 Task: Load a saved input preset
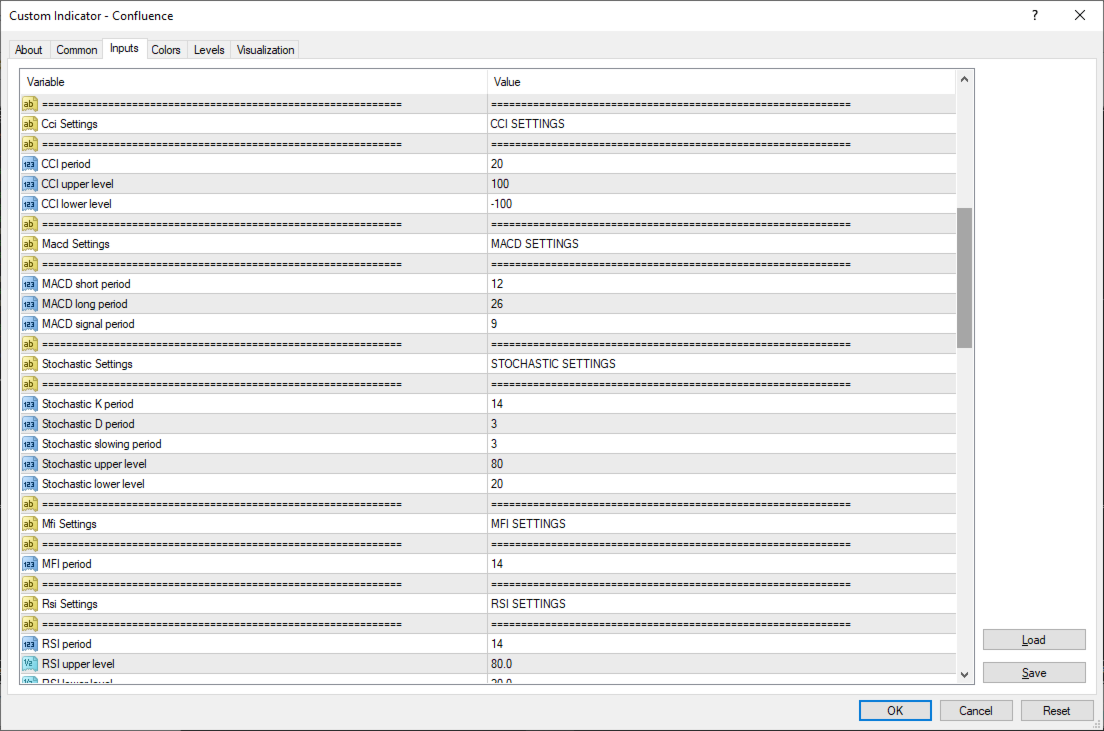(1034, 639)
